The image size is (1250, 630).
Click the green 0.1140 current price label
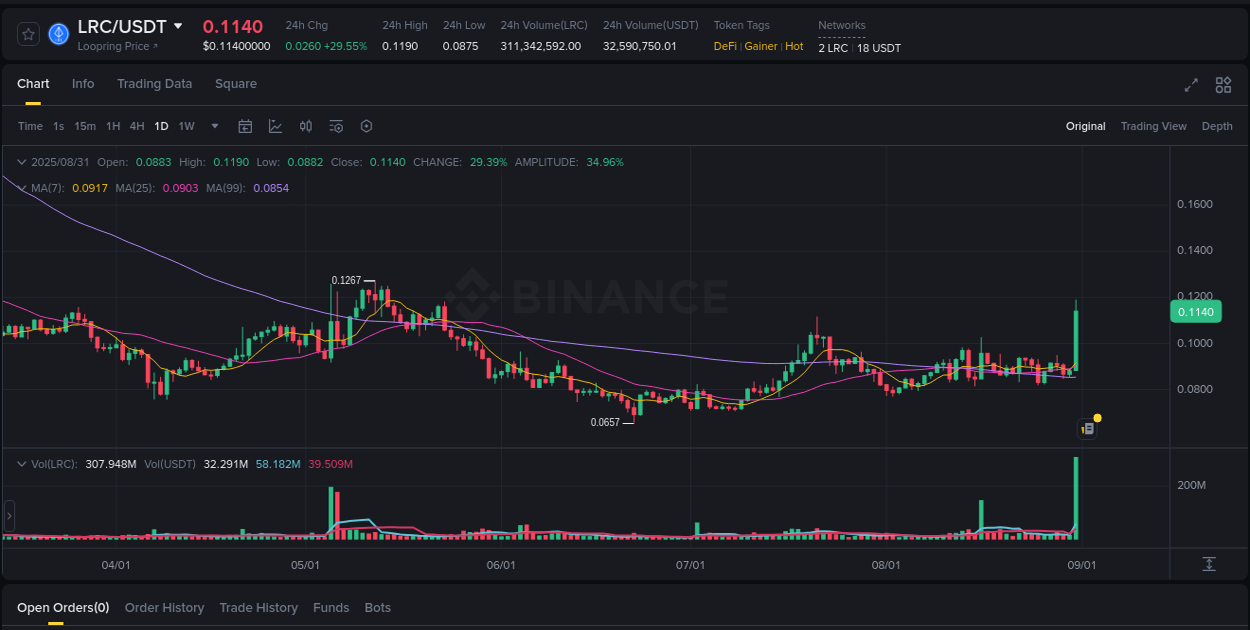pos(1196,311)
